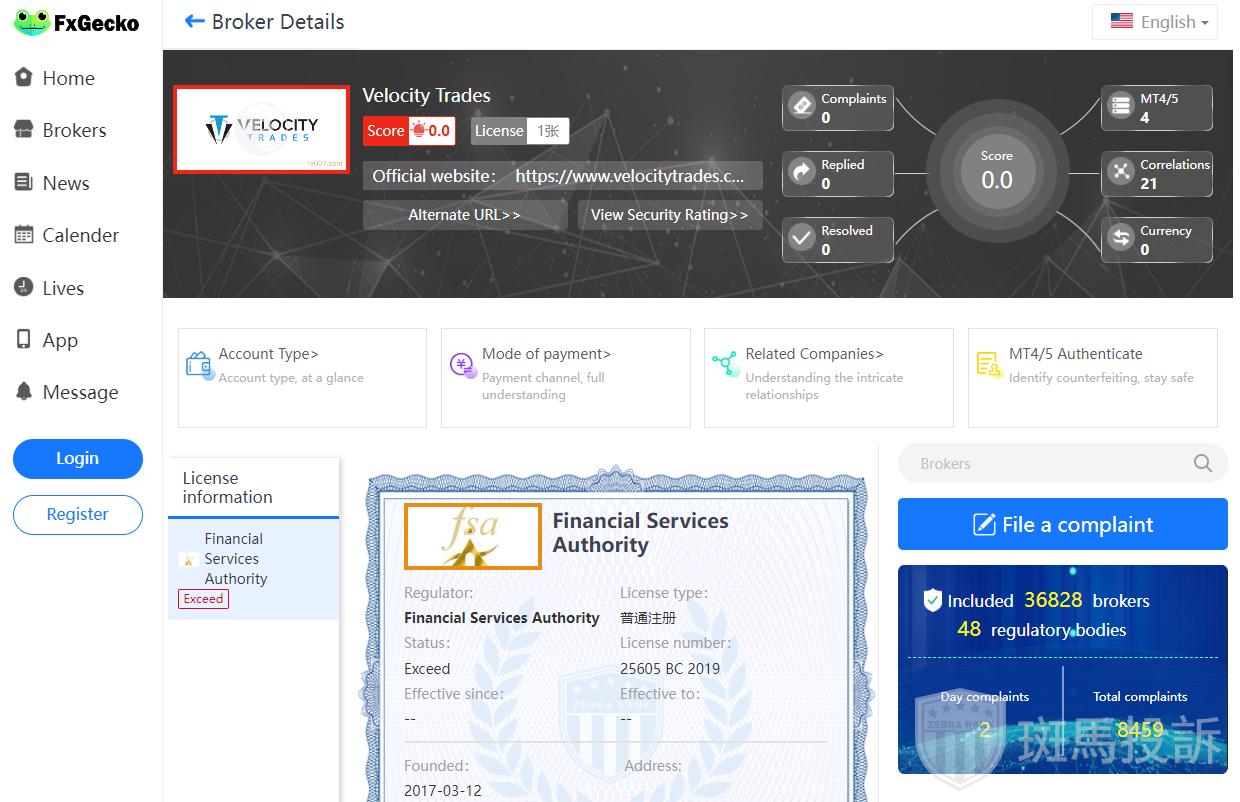Viewport: 1240px width, 802px height.
Task: Go to Brokers in sidebar
Action: point(73,130)
